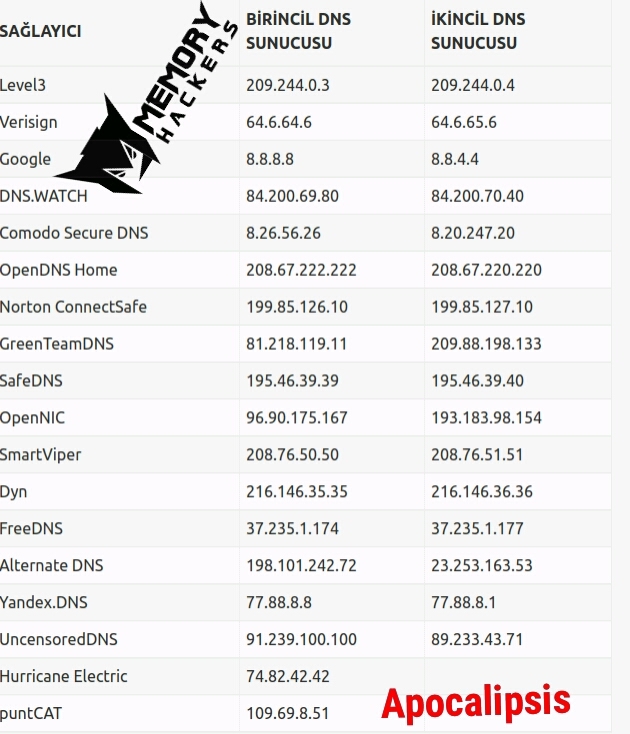Click Comodo Secure DNS address 8.26.56.26
This screenshot has height=734, width=630.
point(284,233)
